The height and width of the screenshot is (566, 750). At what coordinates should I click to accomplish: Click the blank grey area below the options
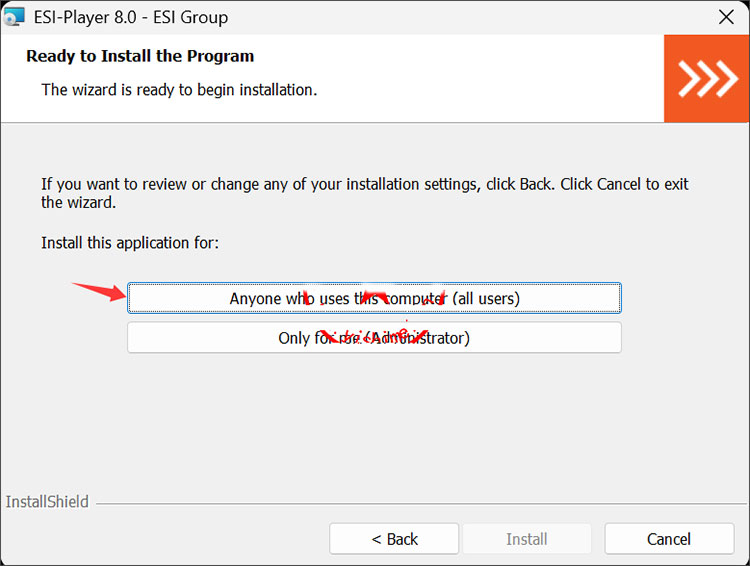(x=374, y=420)
